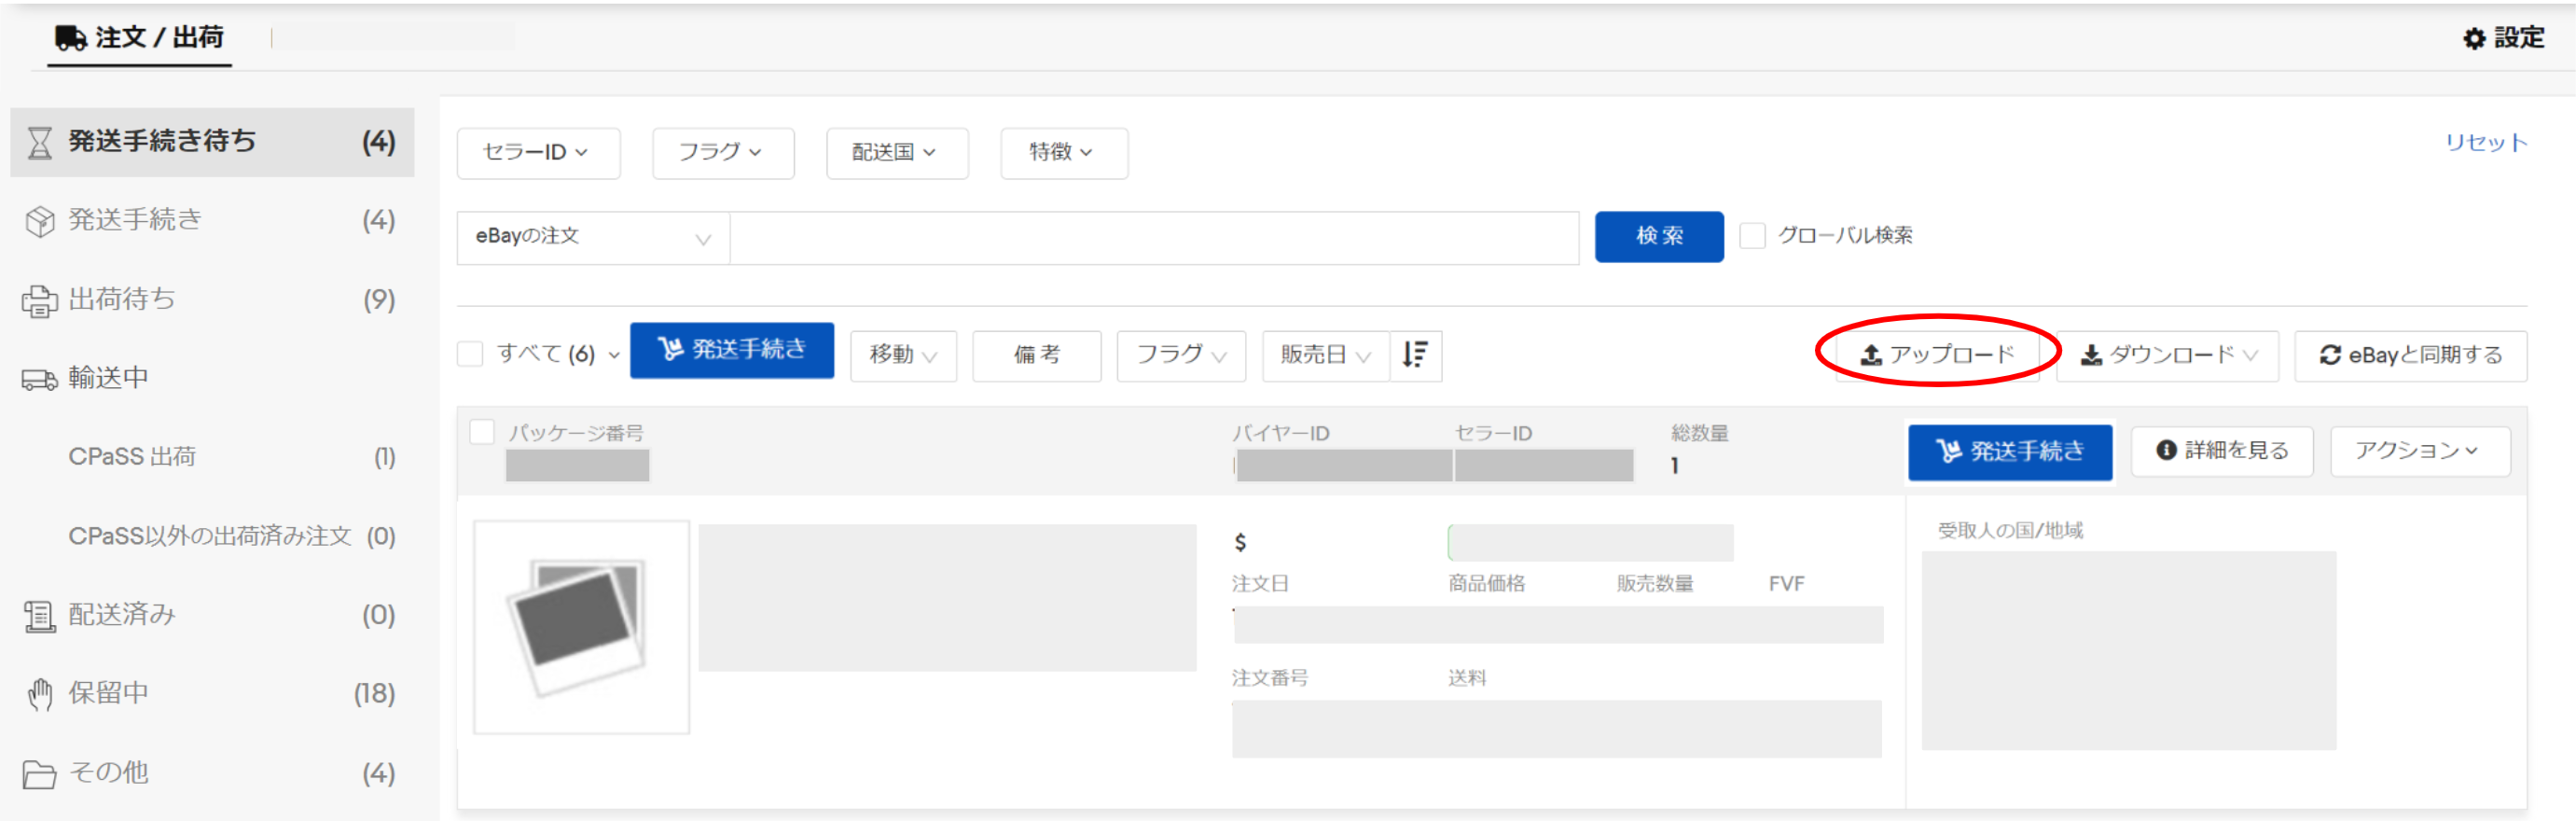Click the truck icon for 輸送中

(x=39, y=379)
